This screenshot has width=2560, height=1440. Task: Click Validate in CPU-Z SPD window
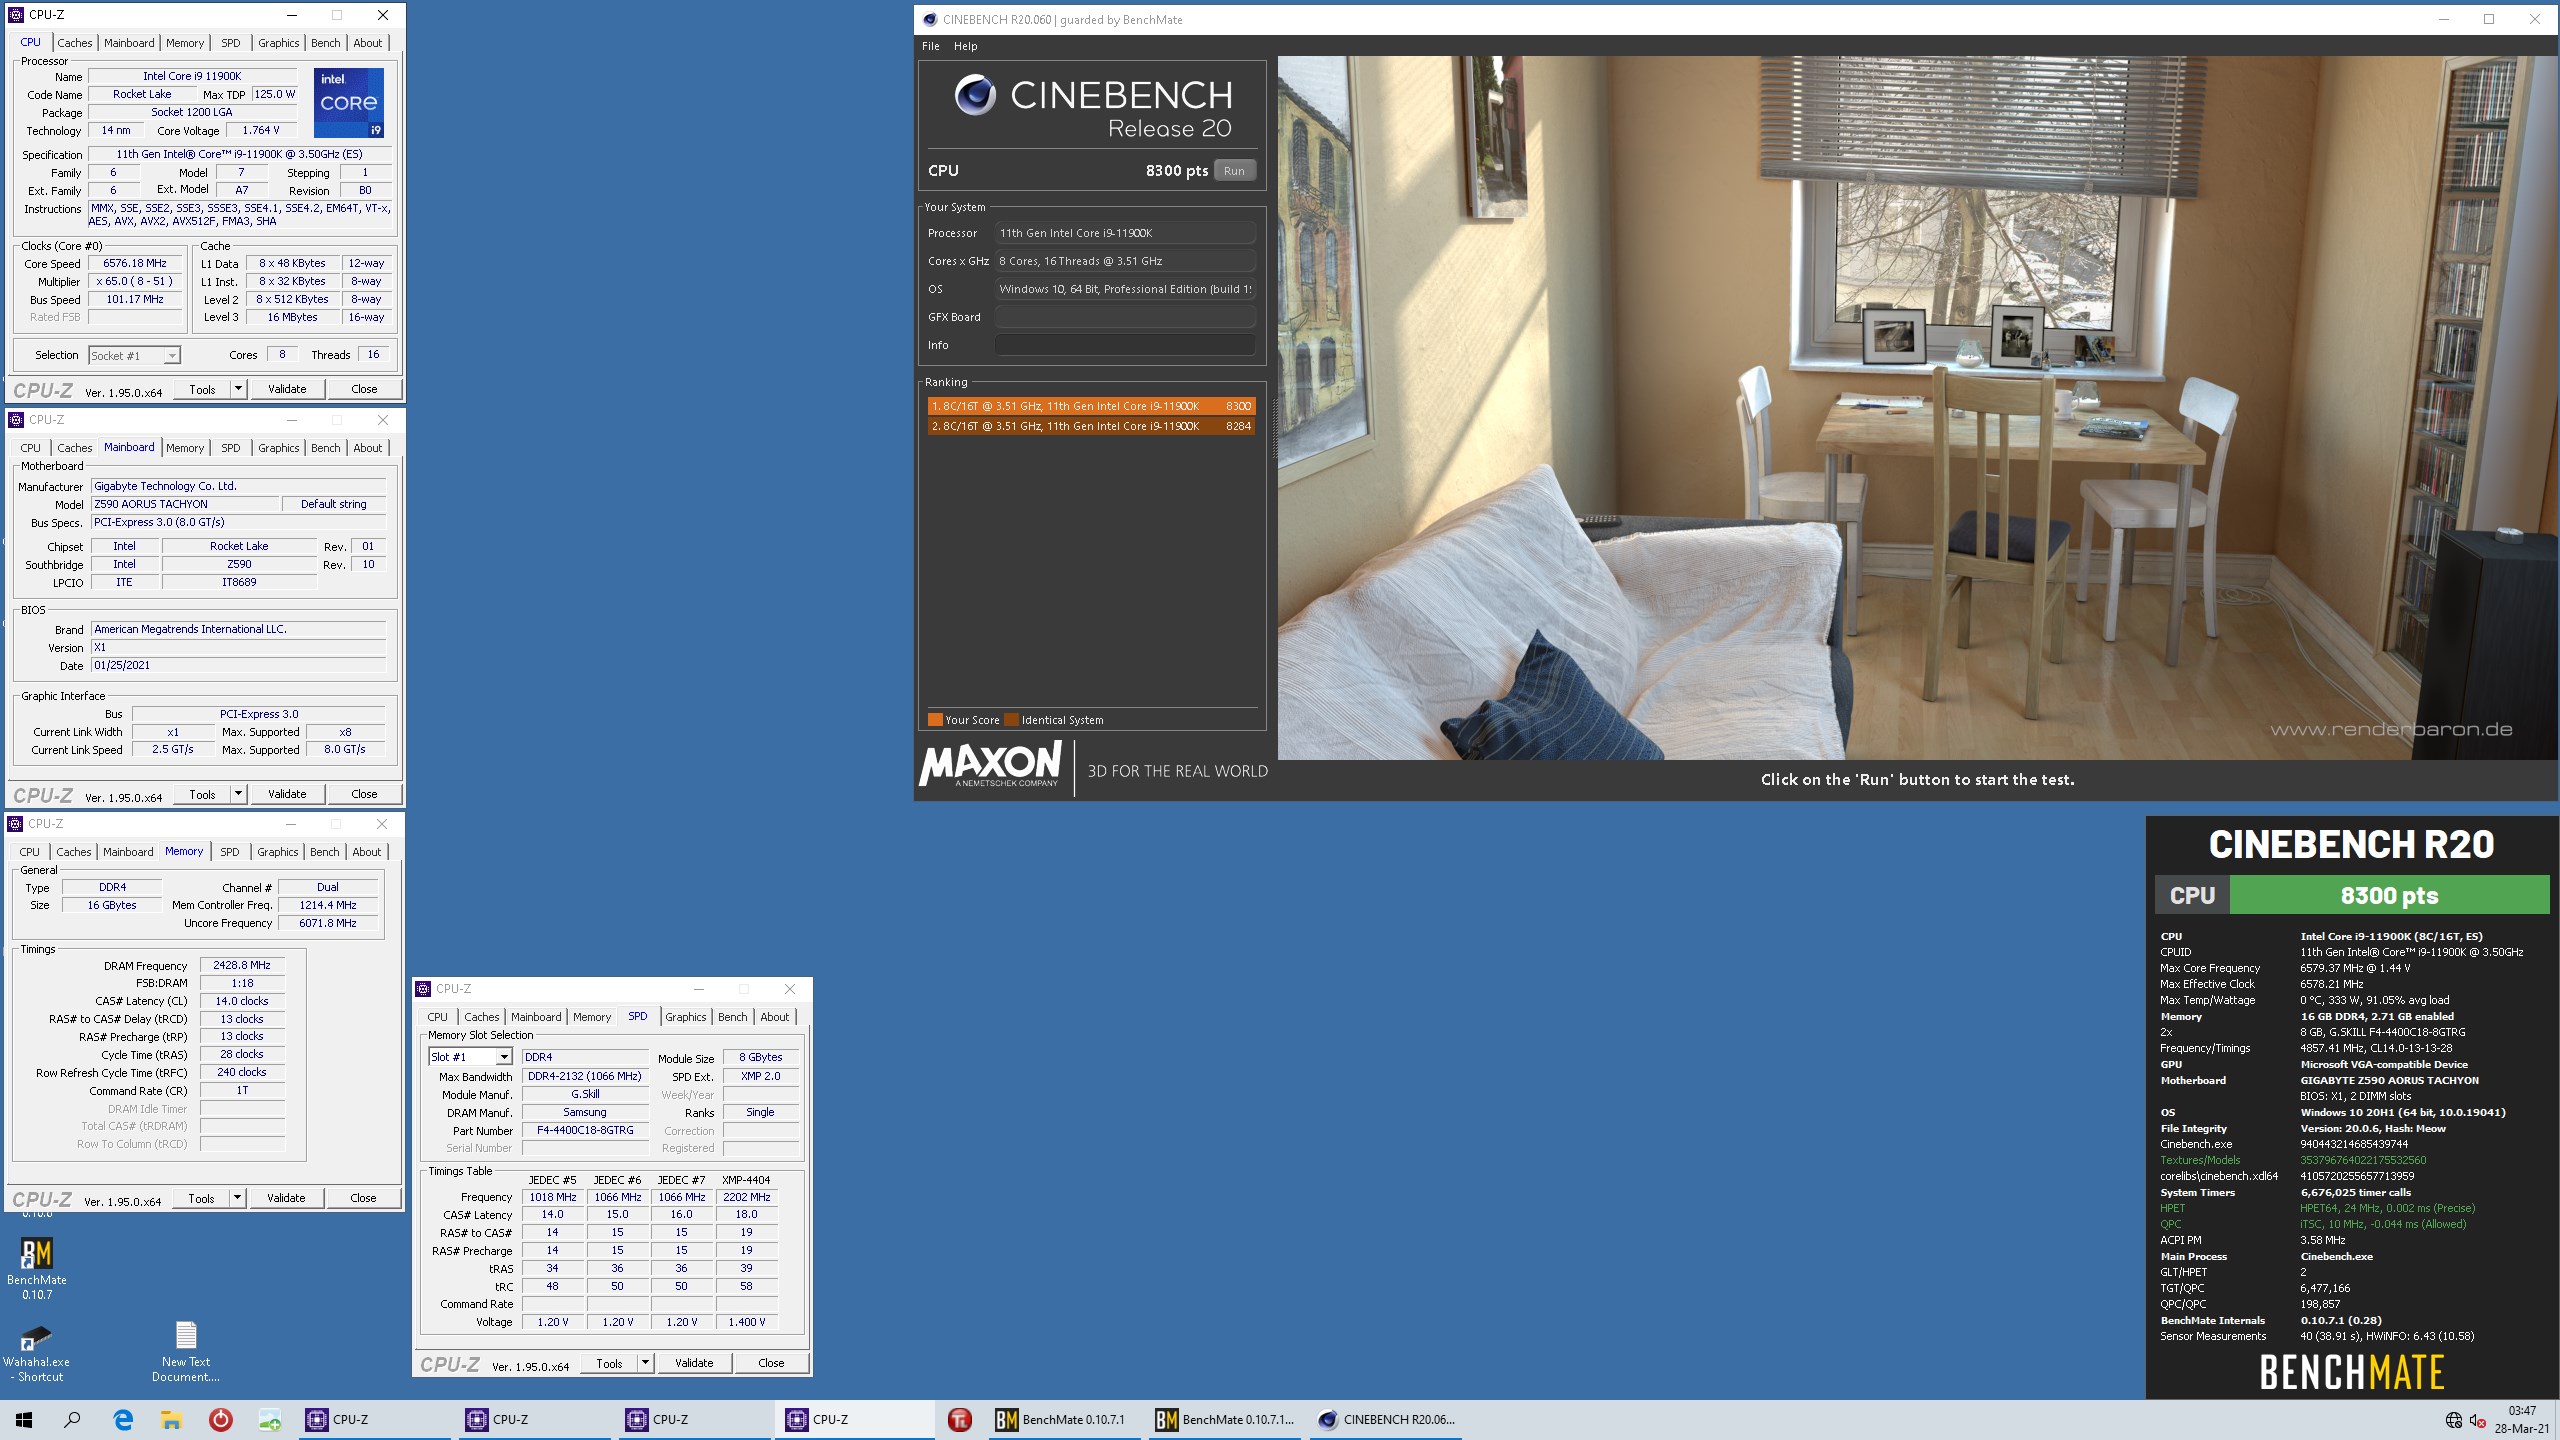[694, 1363]
